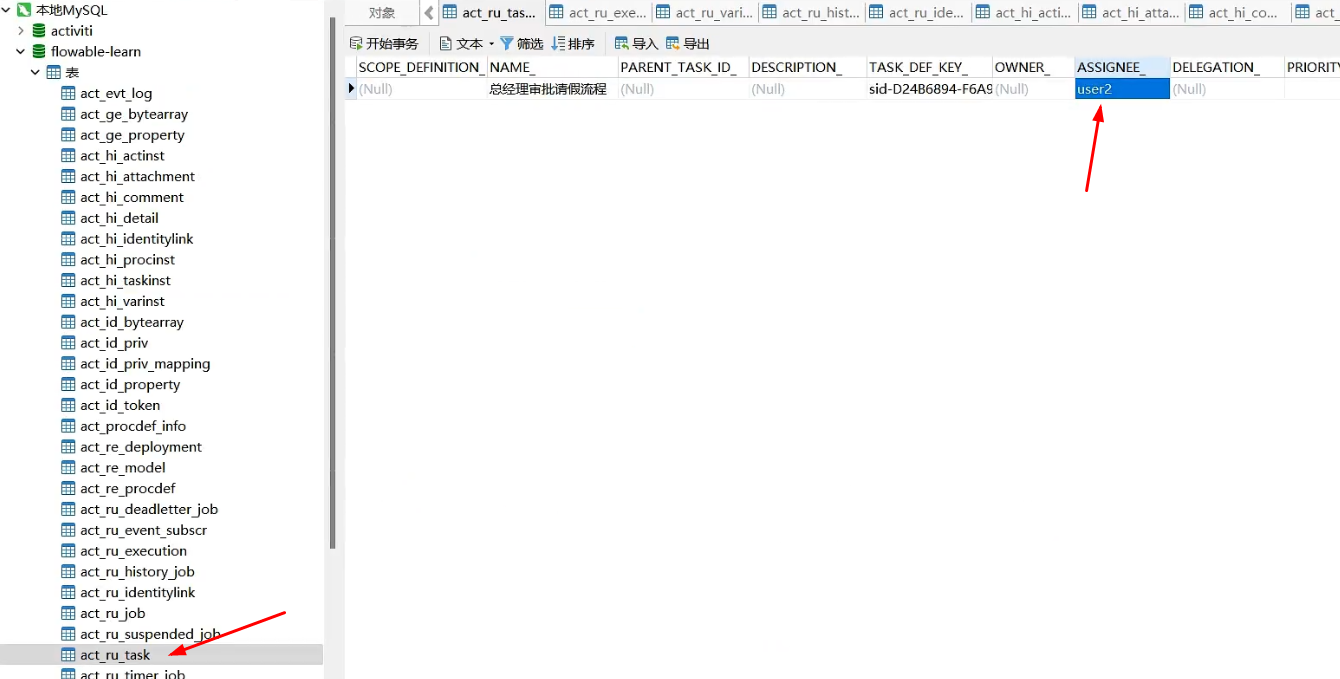Image resolution: width=1340 pixels, height=679 pixels.
Task: Expand the activiti database node
Action: (x=21, y=31)
